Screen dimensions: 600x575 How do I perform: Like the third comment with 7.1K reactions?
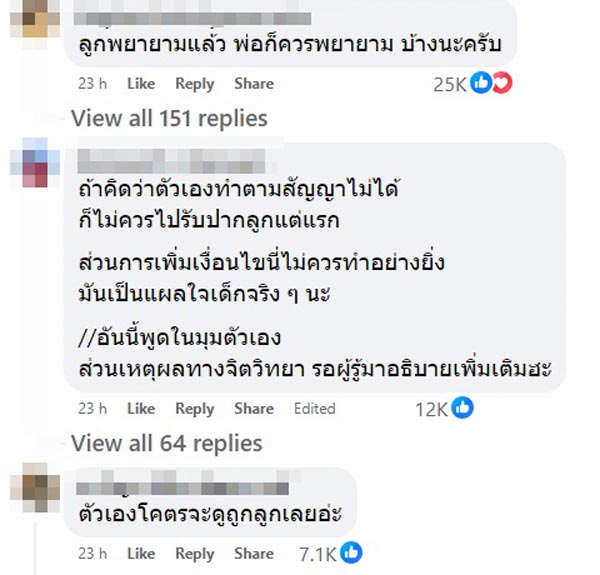(x=141, y=553)
